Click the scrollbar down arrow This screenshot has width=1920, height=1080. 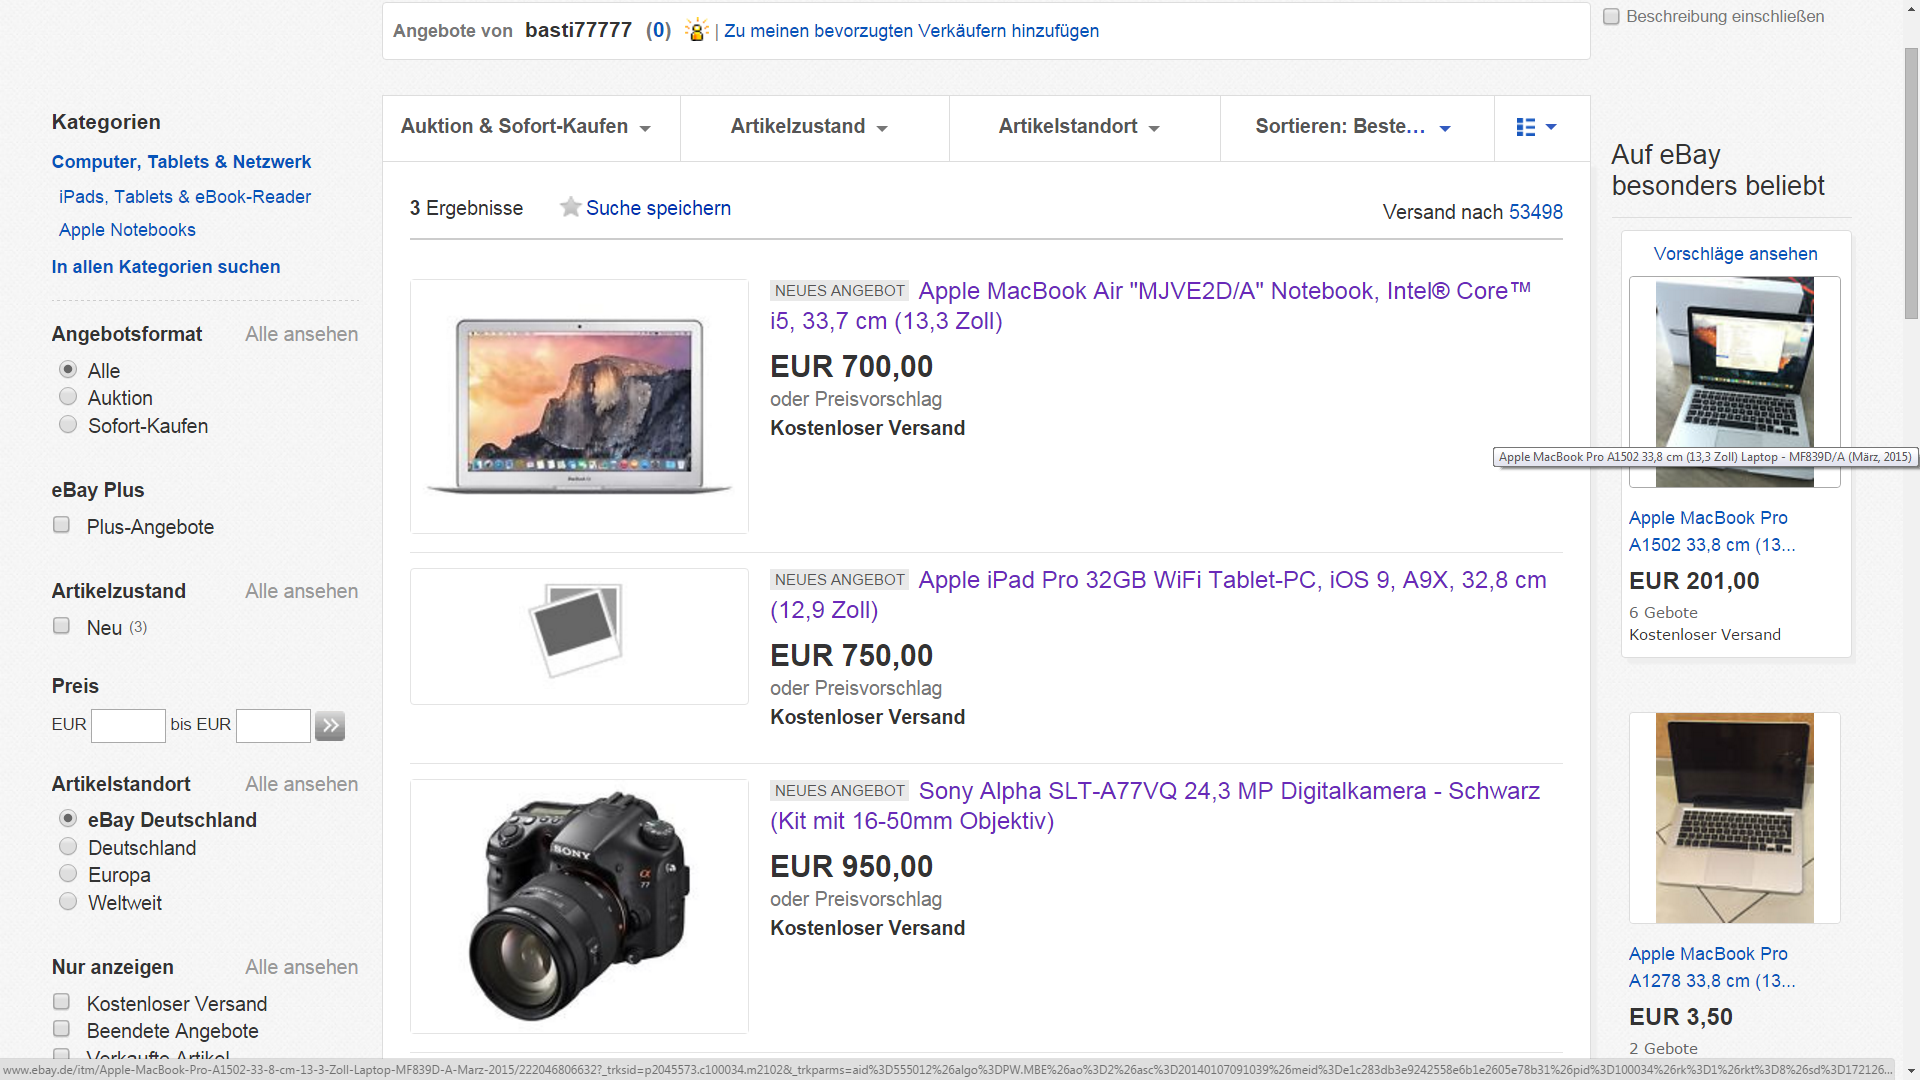[1911, 1071]
